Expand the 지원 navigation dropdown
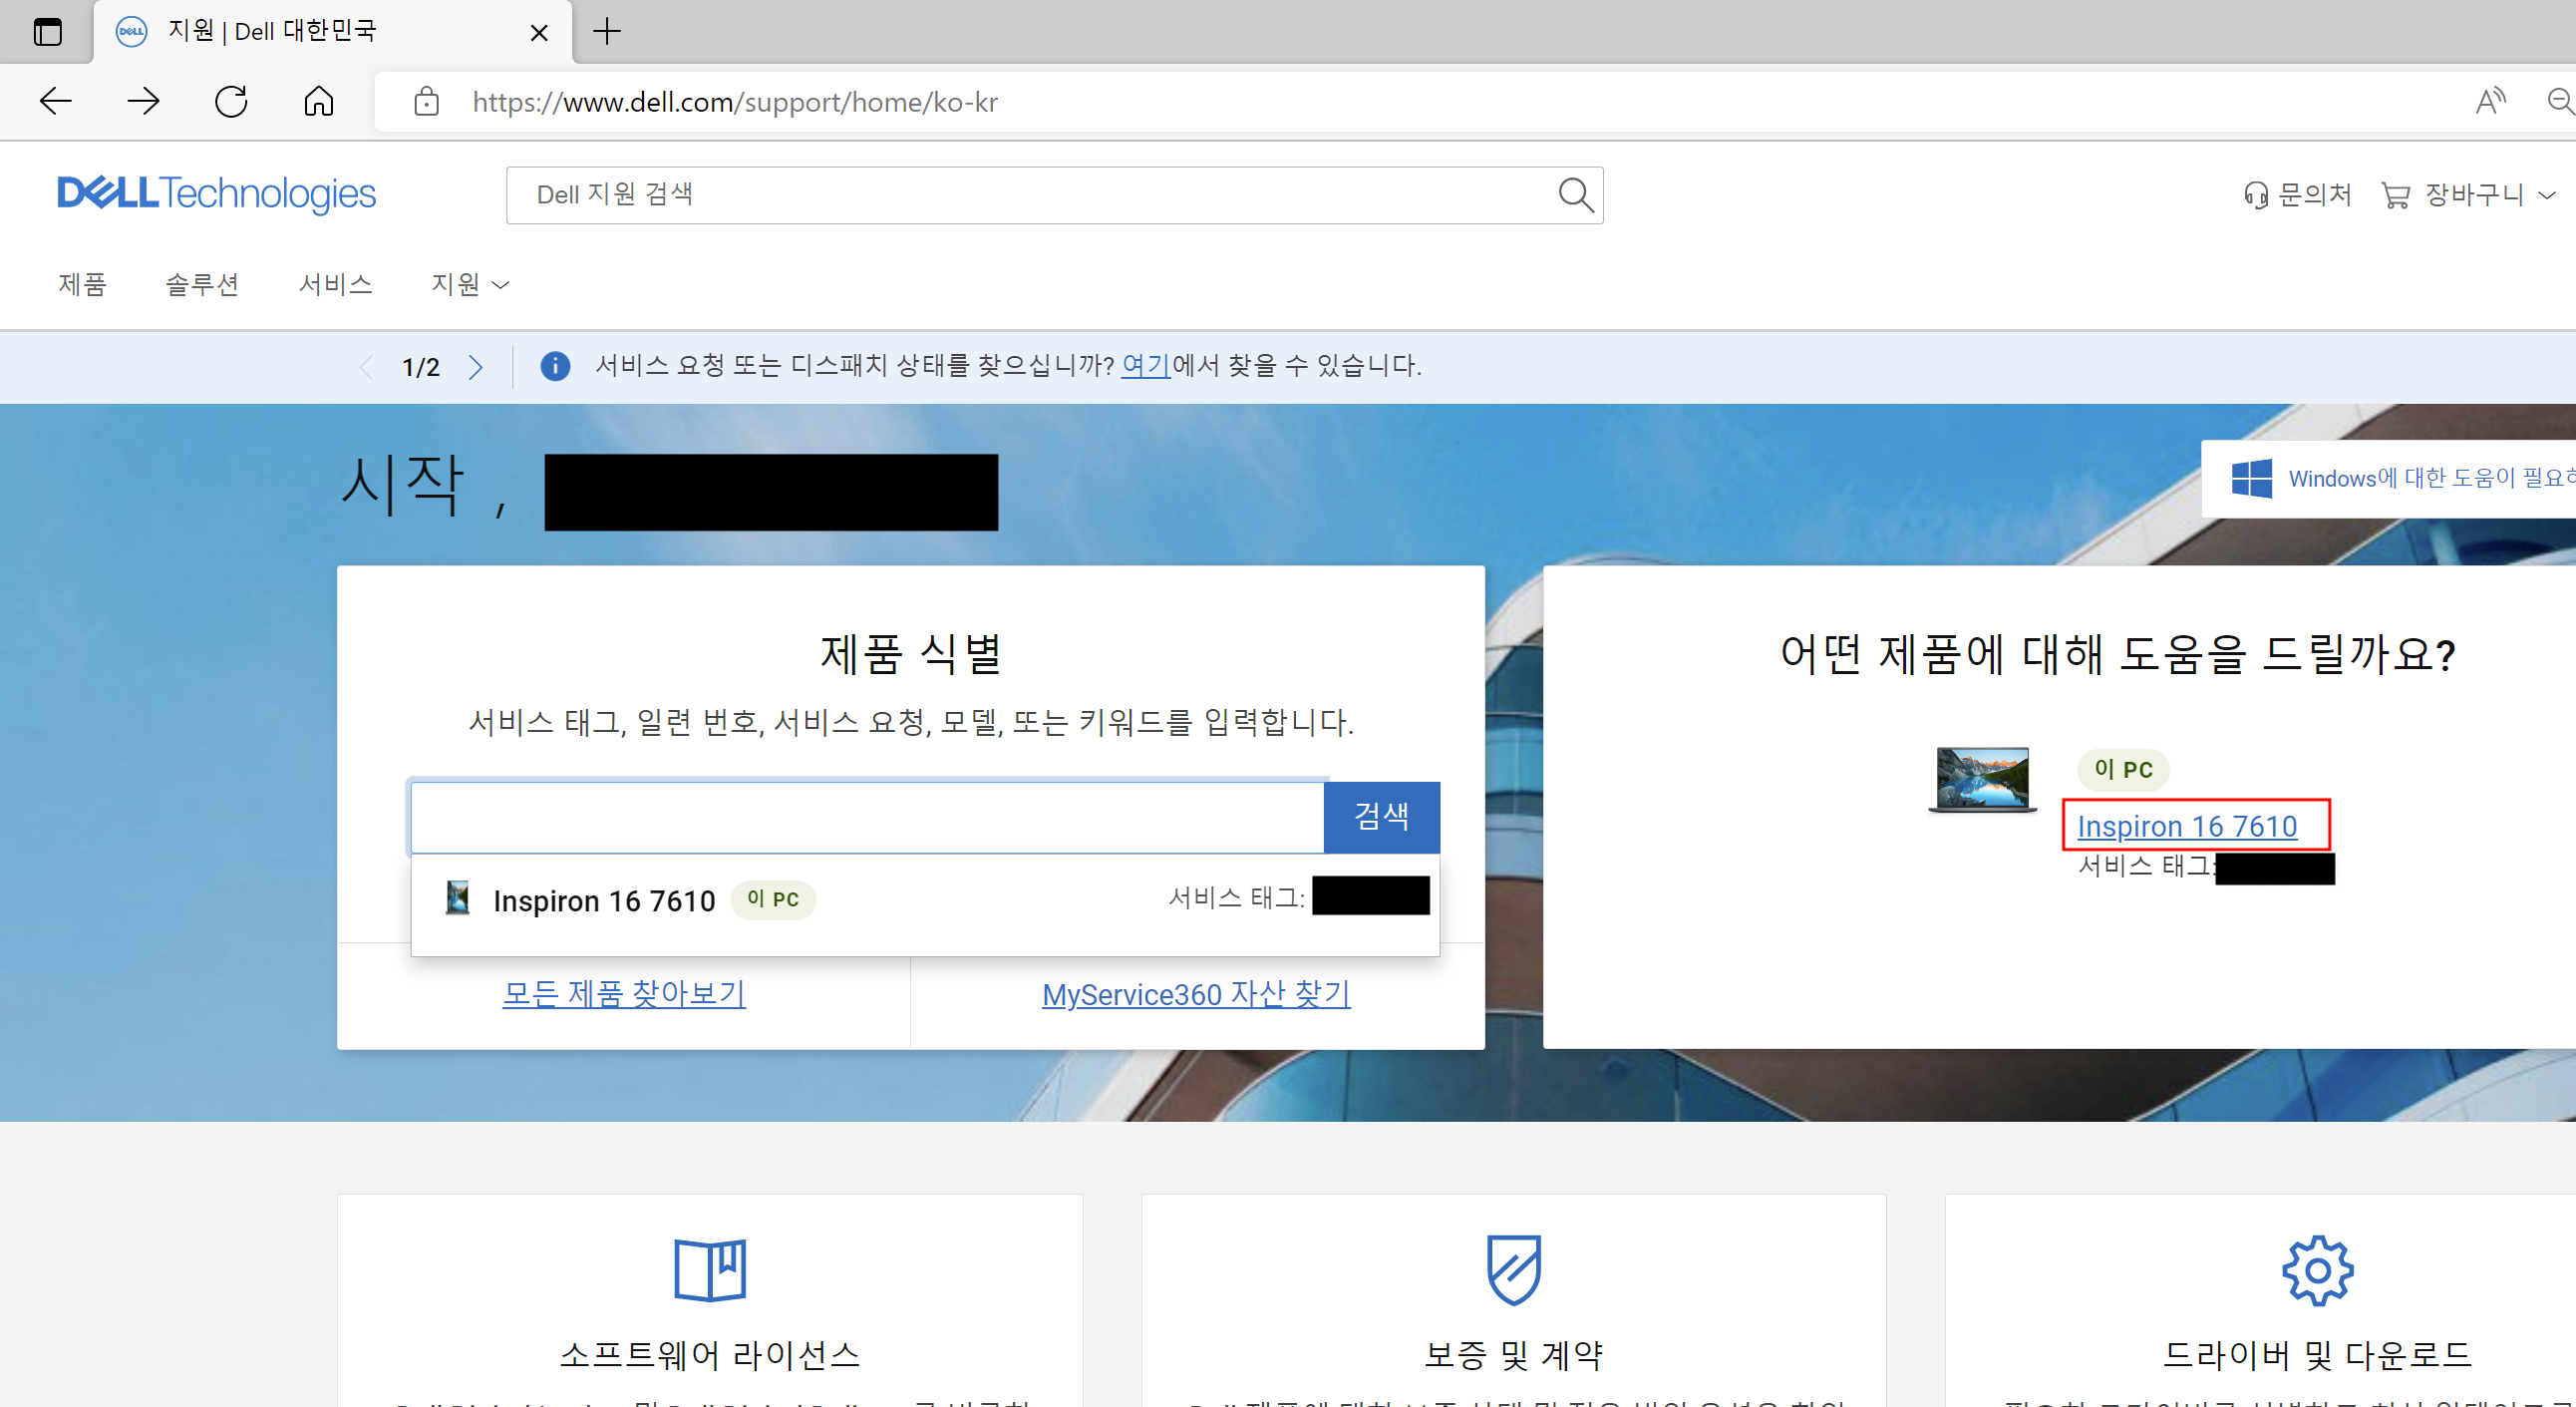This screenshot has height=1407, width=2576. click(x=470, y=285)
